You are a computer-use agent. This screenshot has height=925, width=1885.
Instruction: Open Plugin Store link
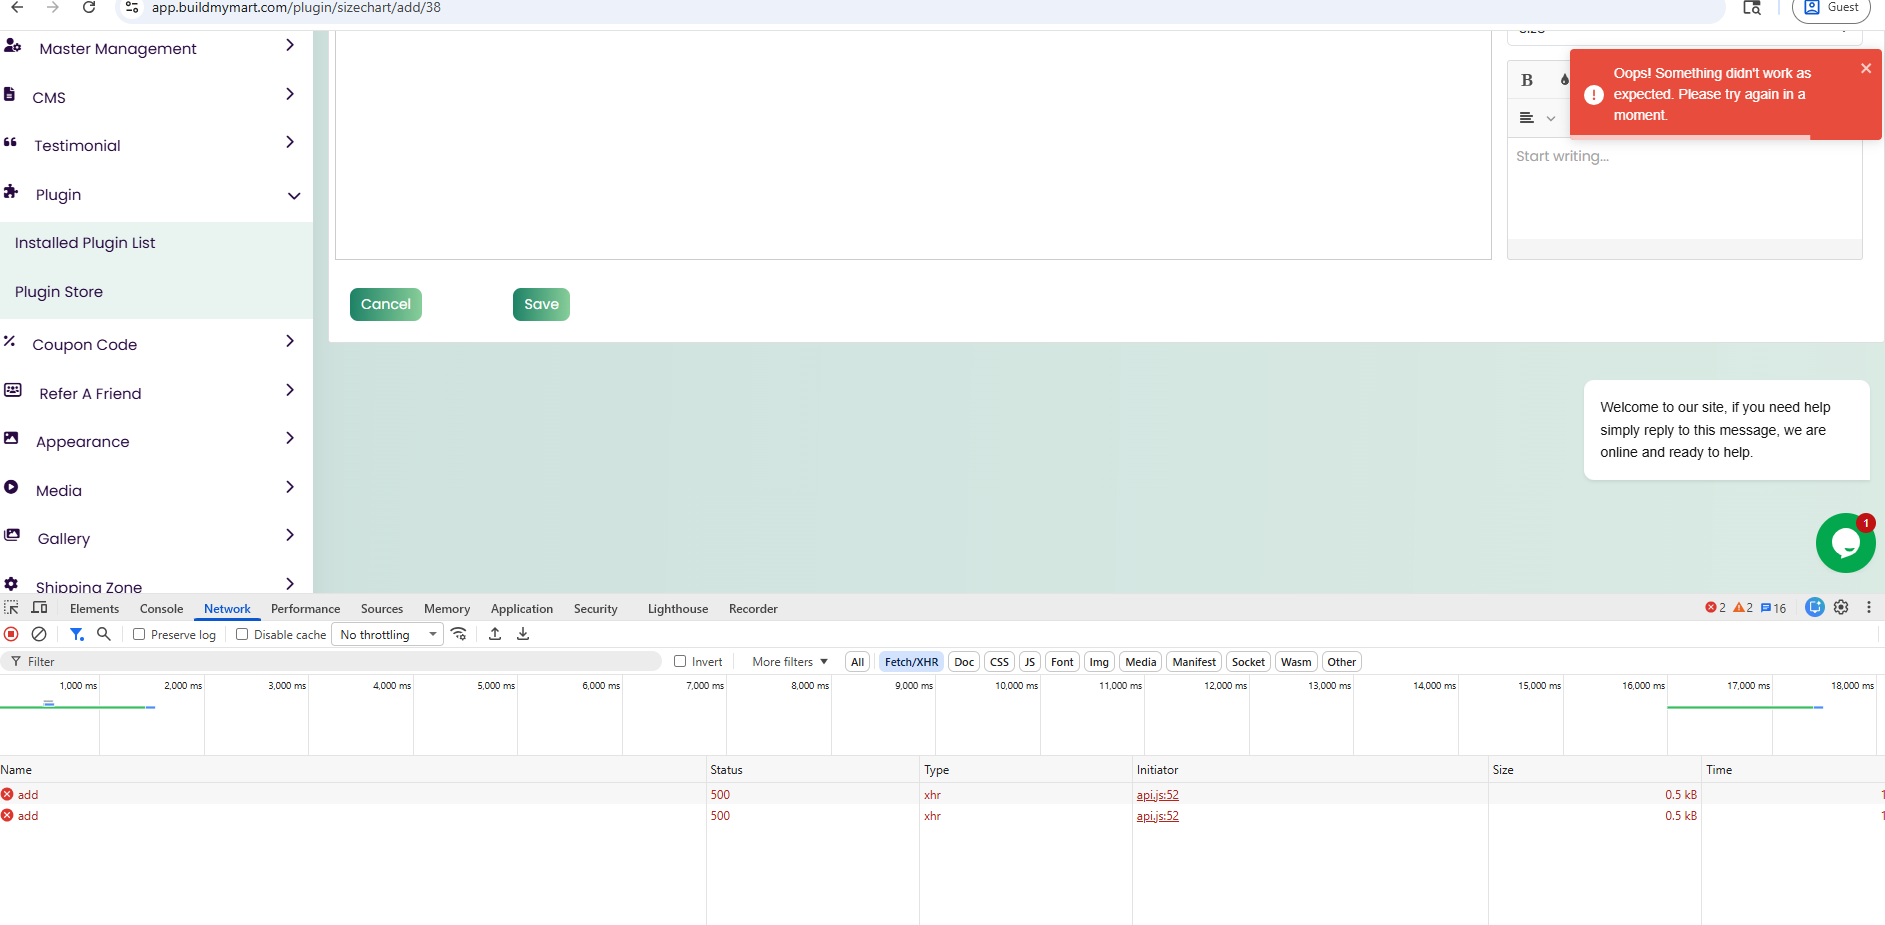[59, 292]
